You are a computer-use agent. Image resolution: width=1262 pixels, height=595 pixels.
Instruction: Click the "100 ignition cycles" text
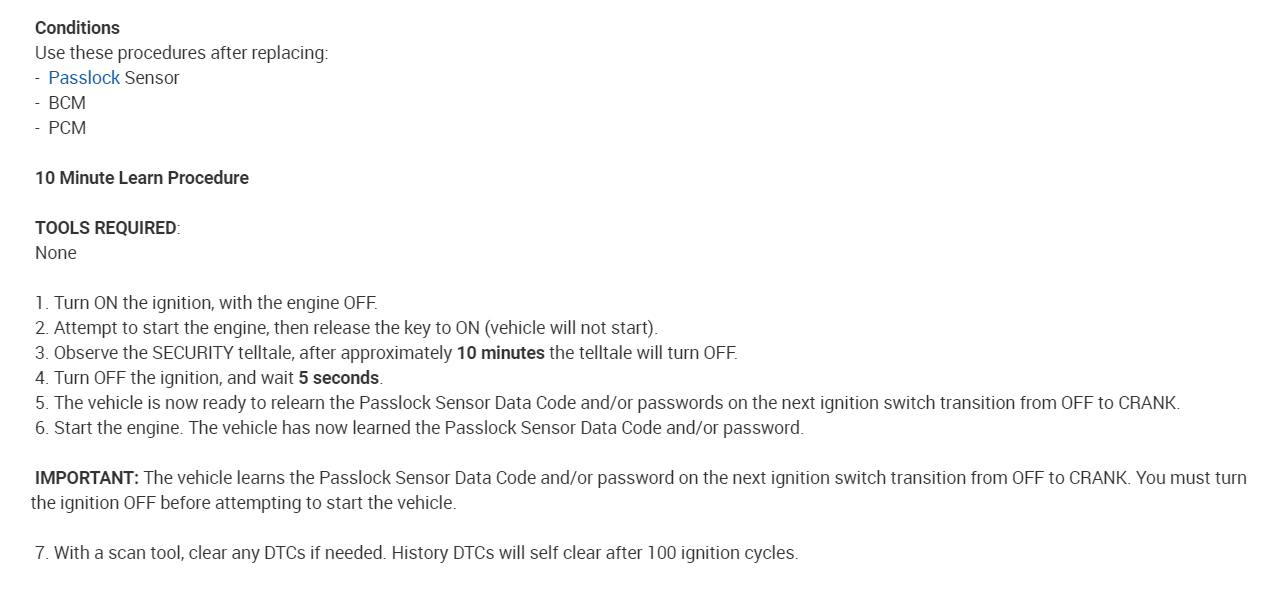(x=722, y=553)
